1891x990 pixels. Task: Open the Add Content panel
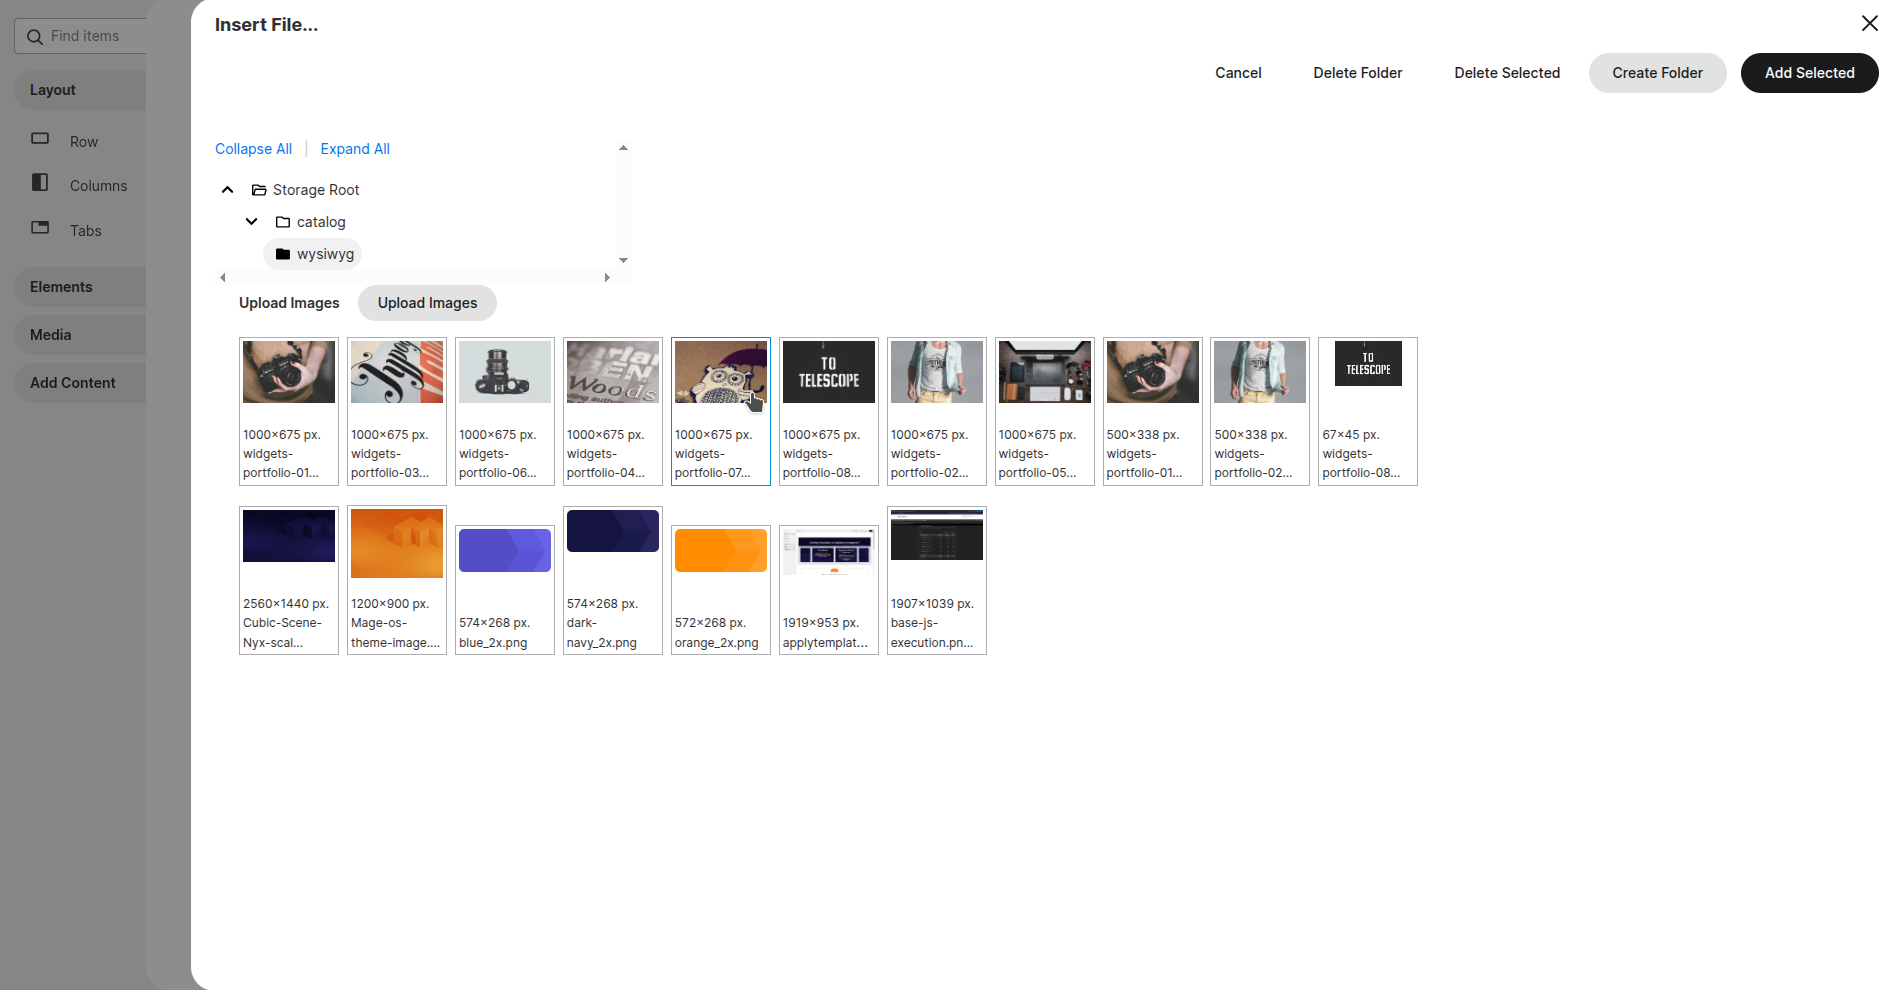coord(73,382)
